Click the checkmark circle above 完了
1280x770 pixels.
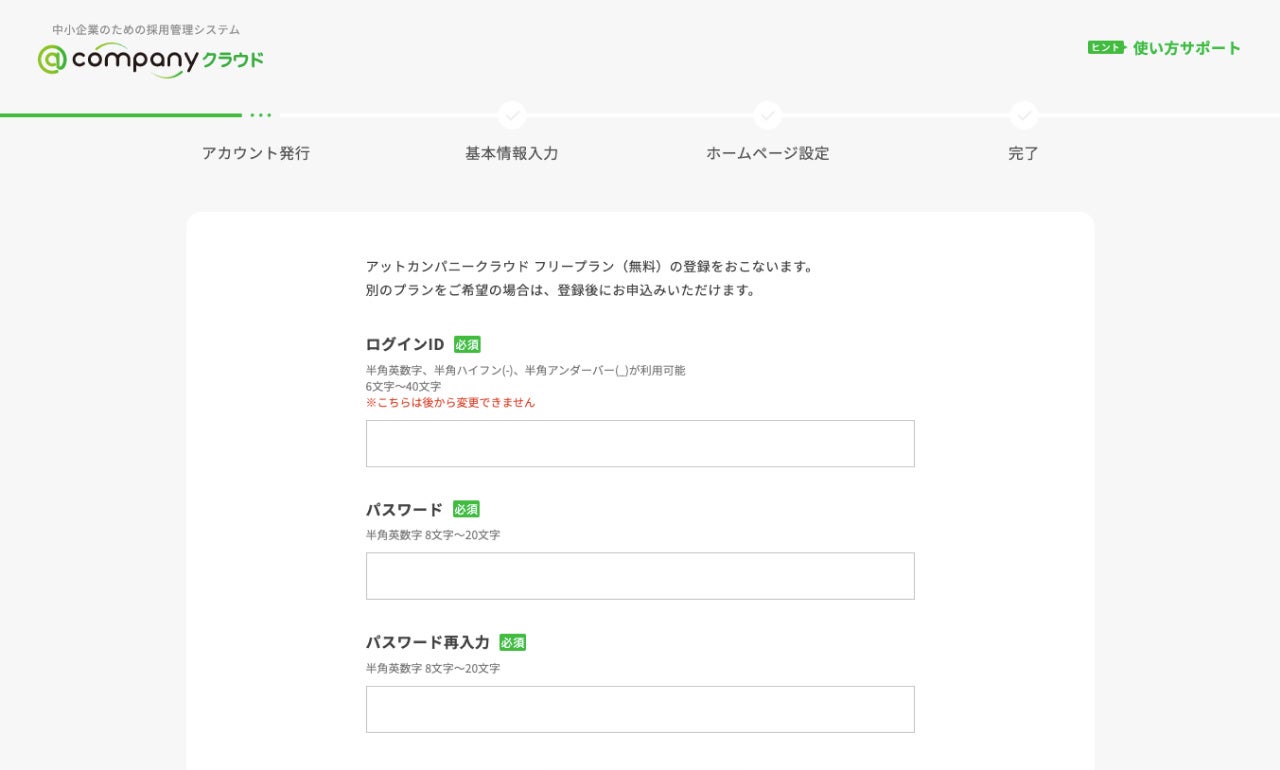click(1023, 115)
